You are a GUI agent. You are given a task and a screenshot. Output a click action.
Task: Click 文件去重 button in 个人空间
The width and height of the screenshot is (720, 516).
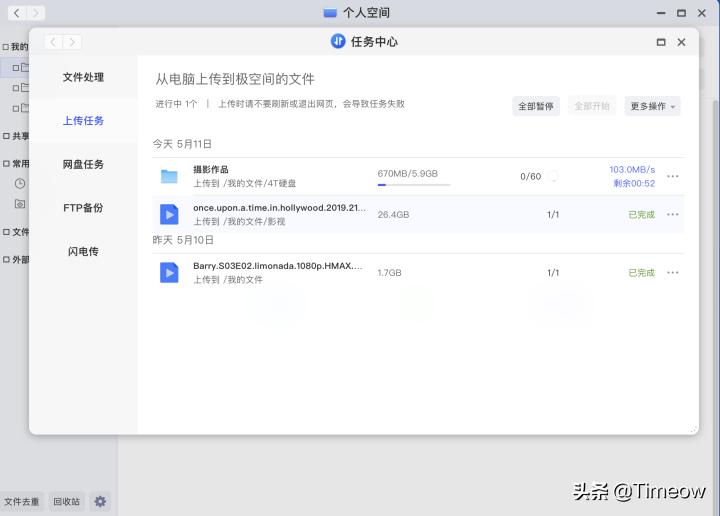(22, 501)
